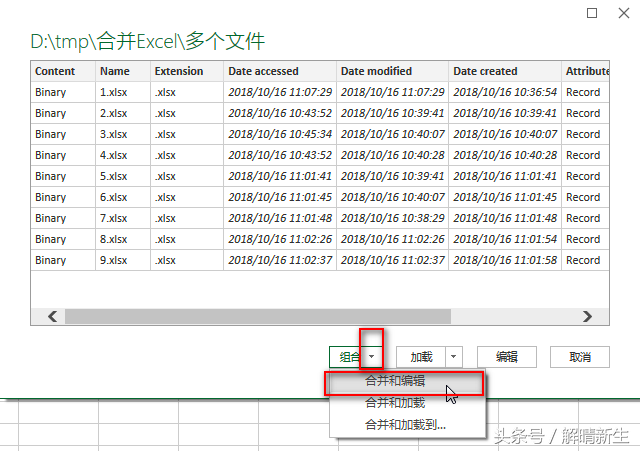Click the Date modified column header

(x=392, y=71)
